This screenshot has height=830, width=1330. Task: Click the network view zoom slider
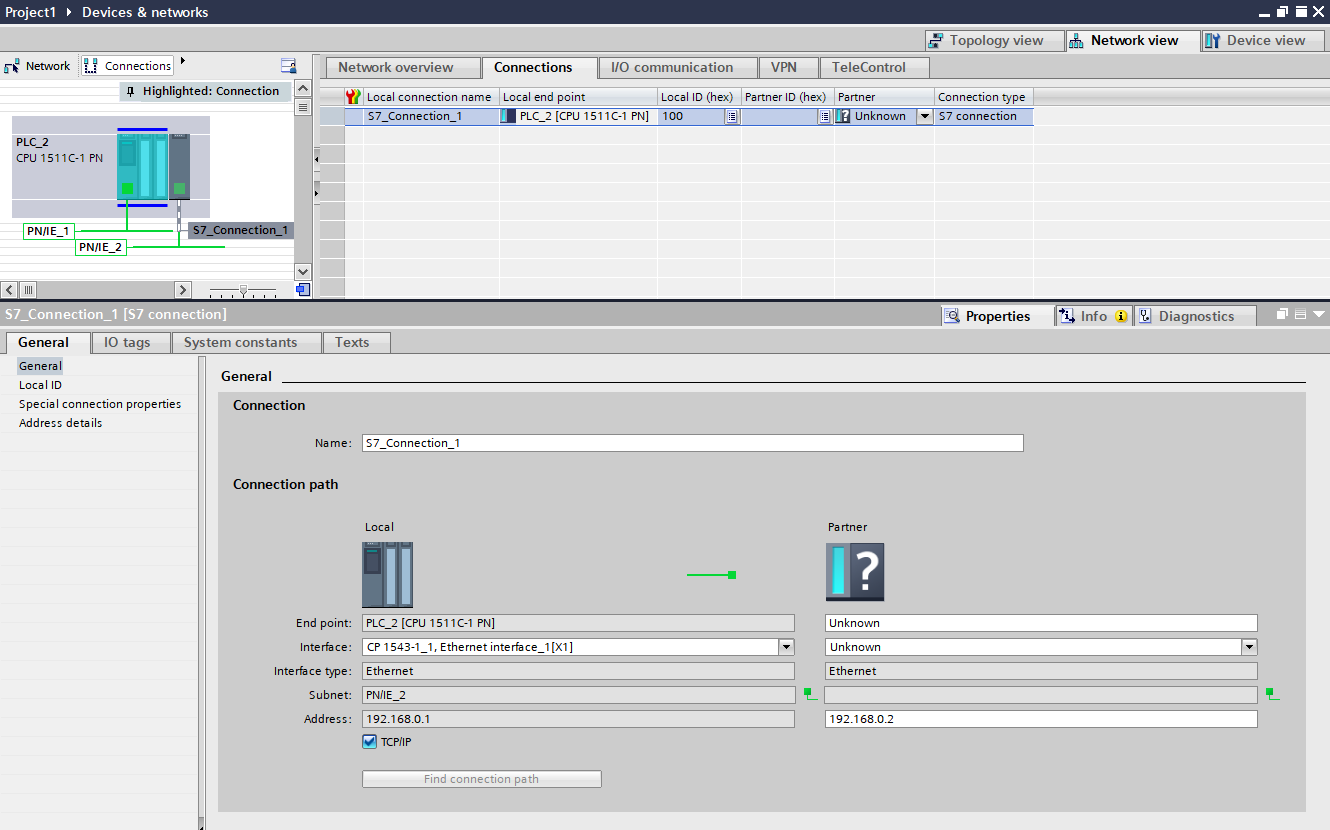pos(243,290)
